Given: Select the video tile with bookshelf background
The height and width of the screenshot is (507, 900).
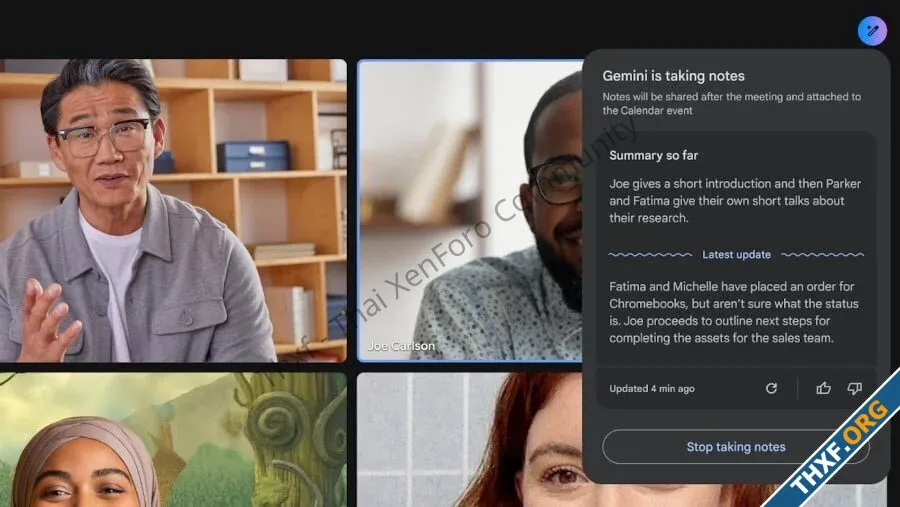Looking at the screenshot, I should pos(173,211).
